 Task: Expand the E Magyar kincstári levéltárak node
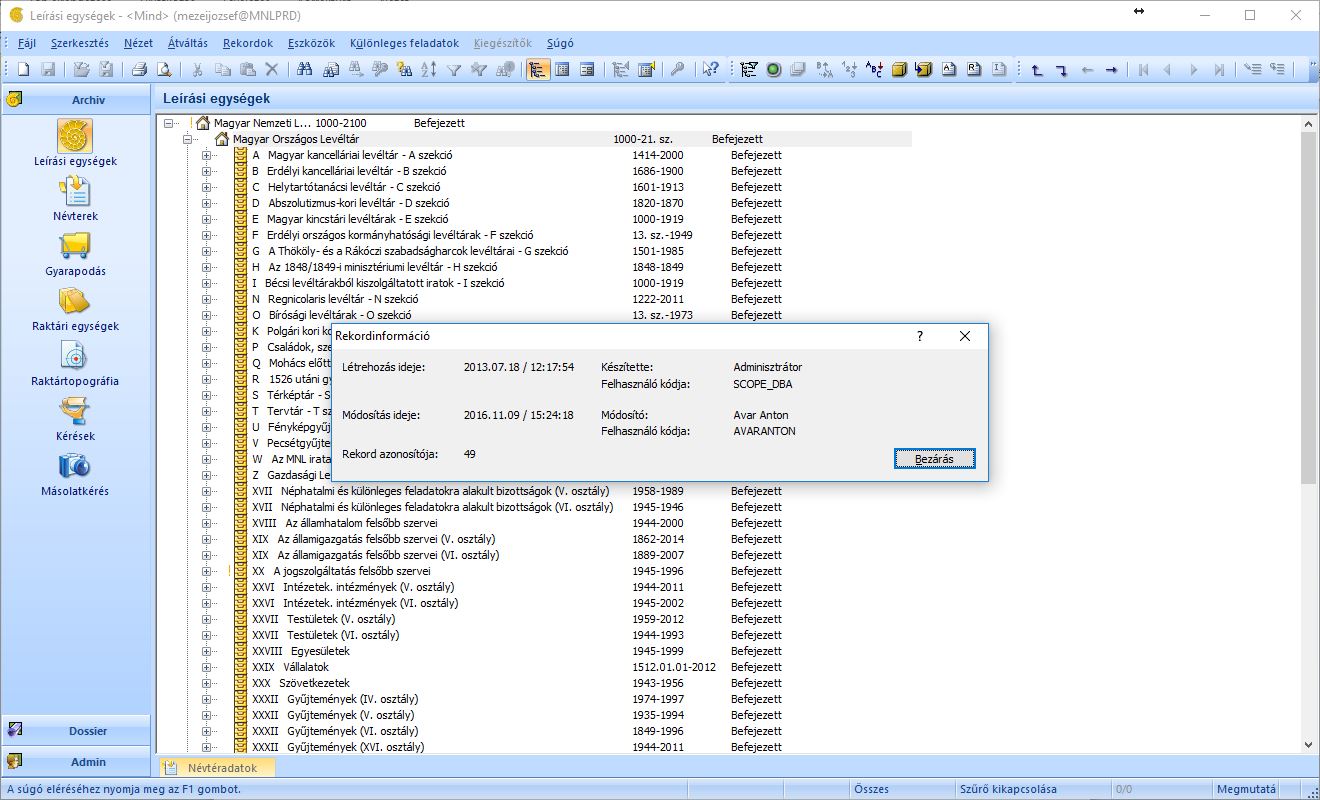click(207, 219)
